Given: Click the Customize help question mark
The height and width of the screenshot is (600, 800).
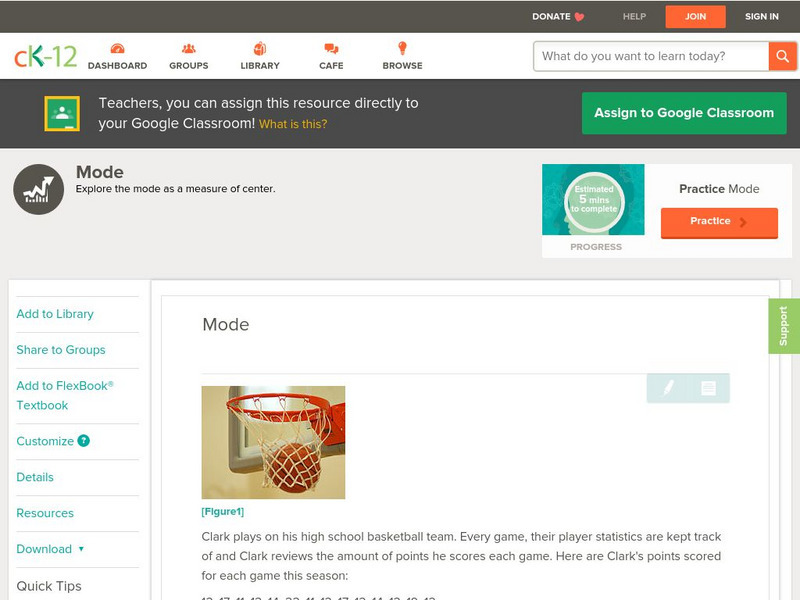Looking at the screenshot, I should pyautogui.click(x=84, y=441).
